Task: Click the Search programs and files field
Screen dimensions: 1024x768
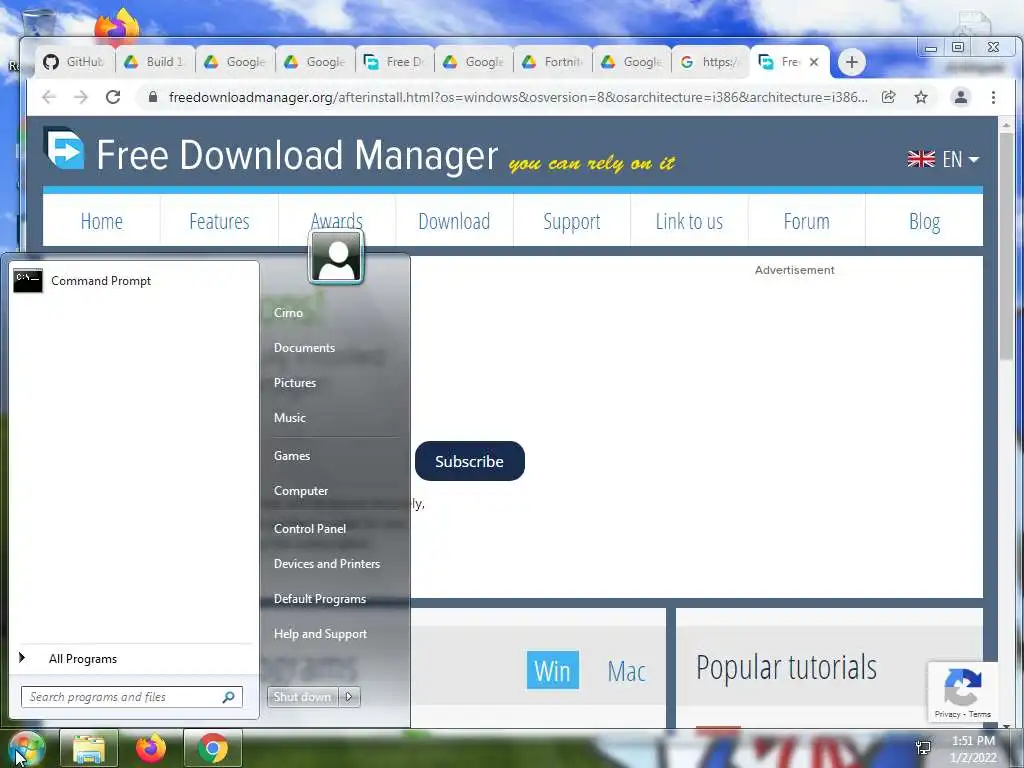Action: [131, 697]
